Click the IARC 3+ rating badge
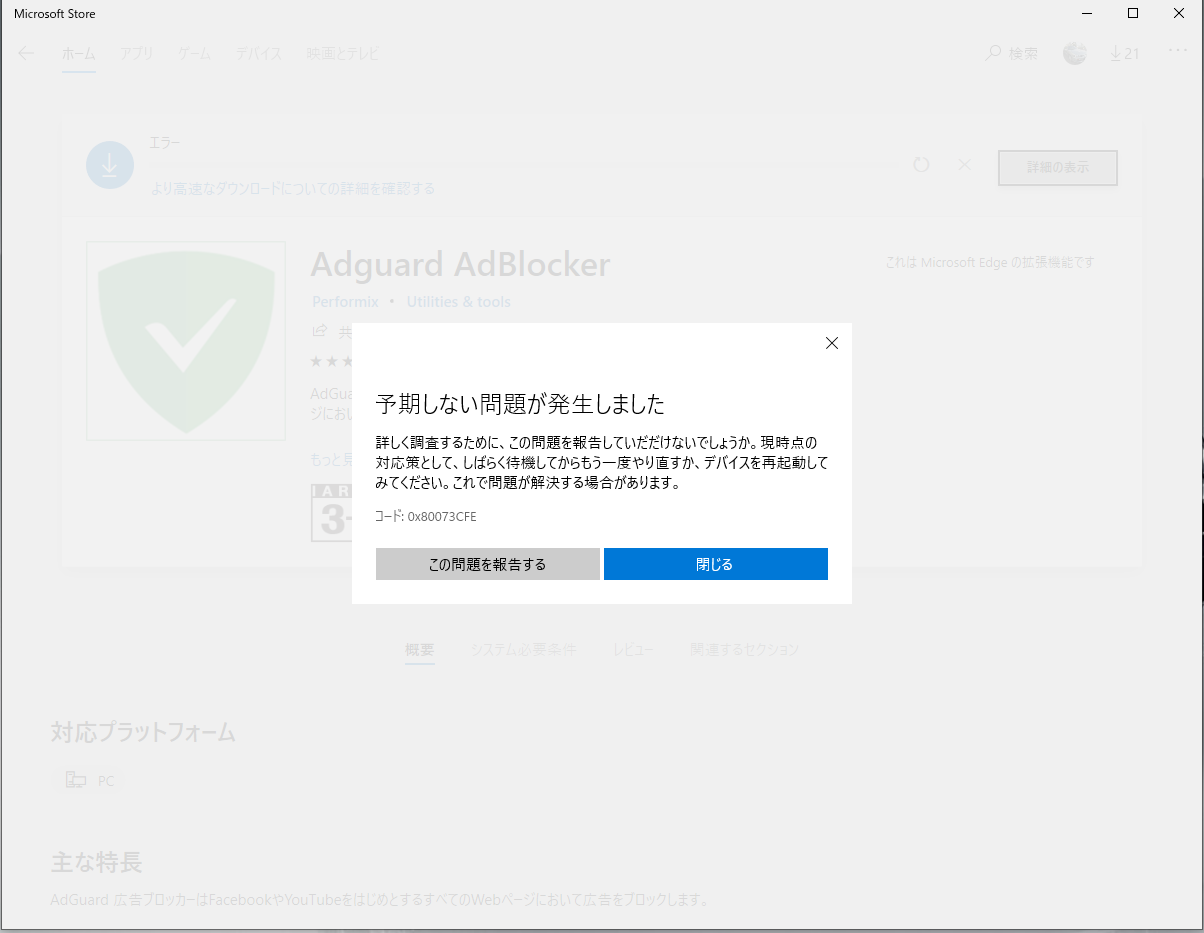The height and width of the screenshot is (933, 1204). tap(331, 513)
